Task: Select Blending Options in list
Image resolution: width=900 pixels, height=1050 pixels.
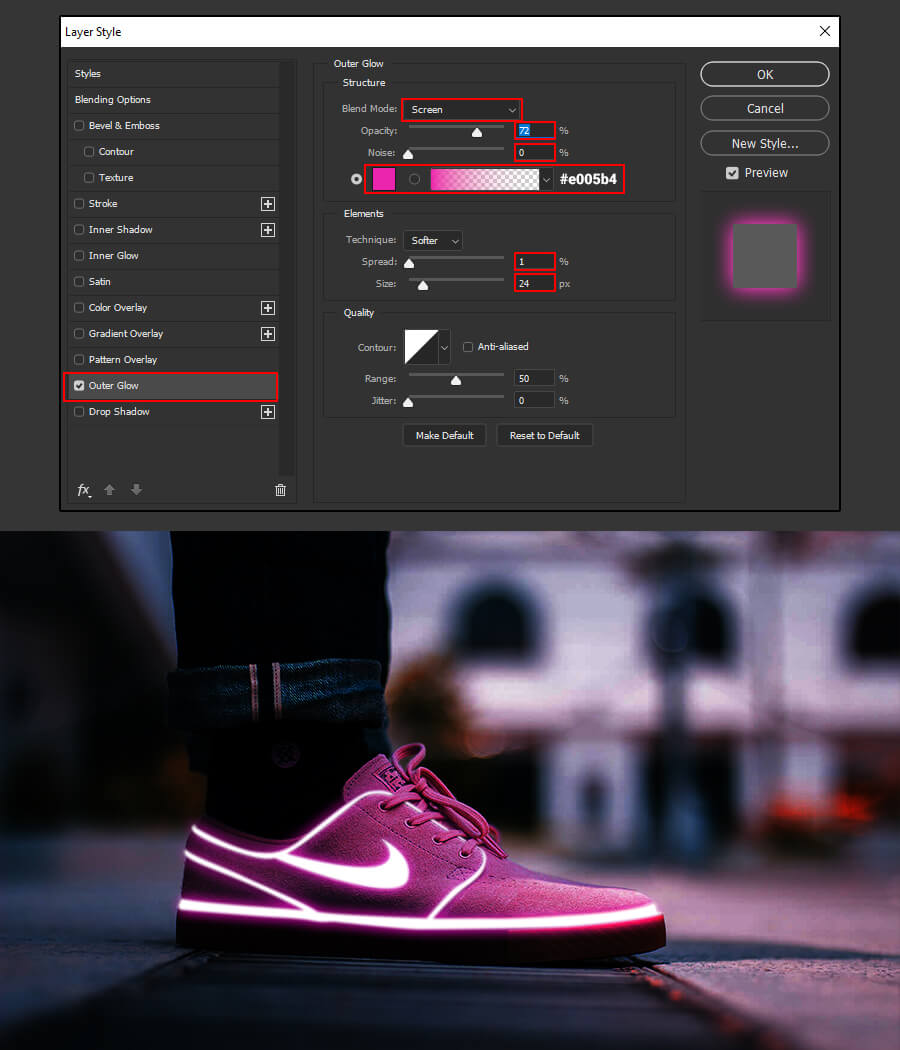Action: coord(173,100)
